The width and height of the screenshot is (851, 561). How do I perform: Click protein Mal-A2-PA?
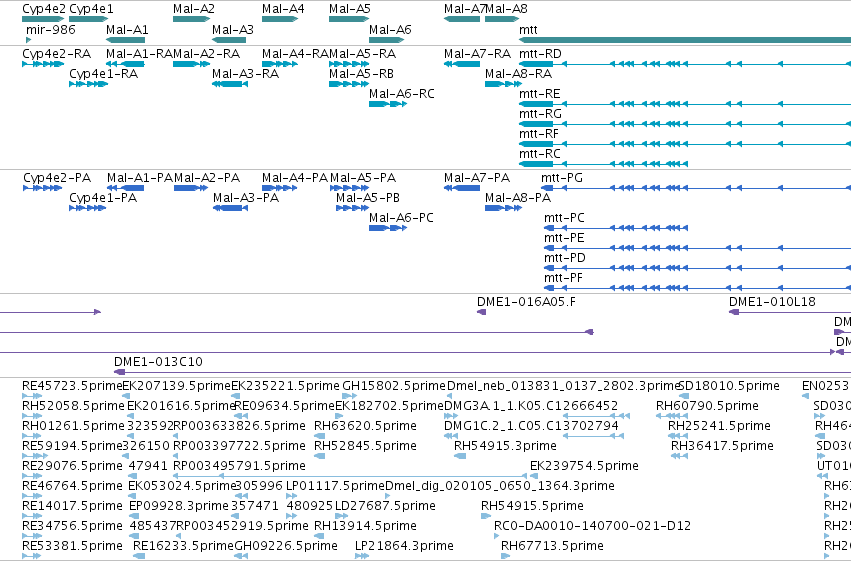(191, 188)
